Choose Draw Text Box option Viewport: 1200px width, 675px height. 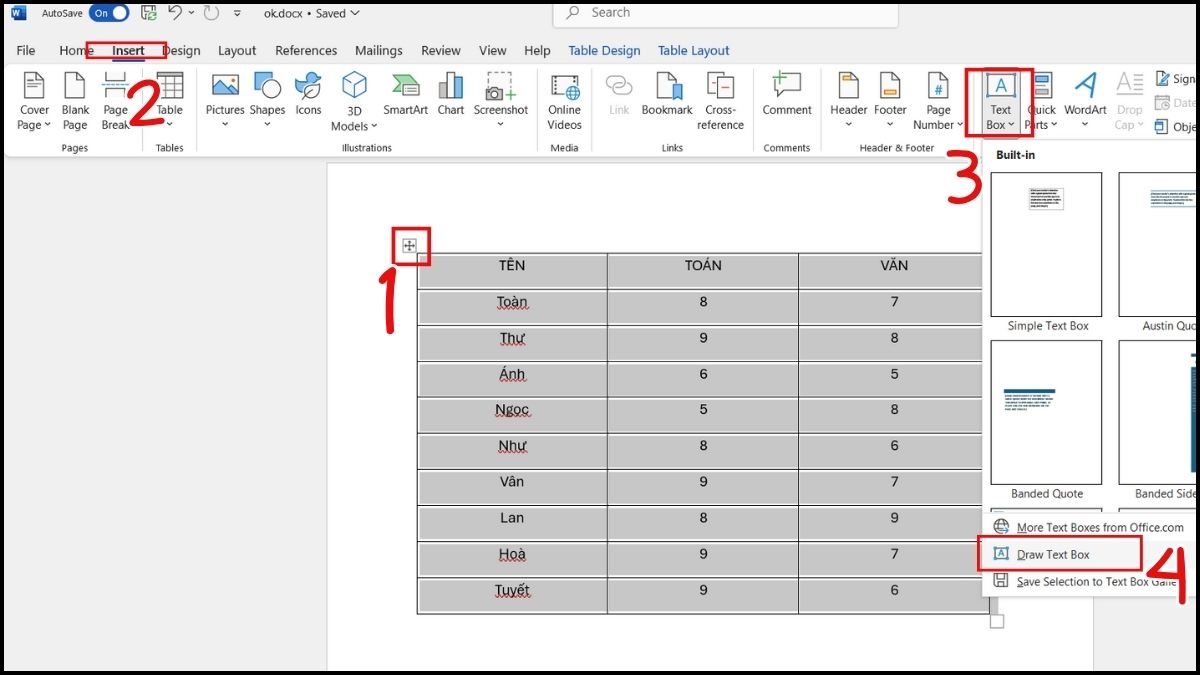1053,554
